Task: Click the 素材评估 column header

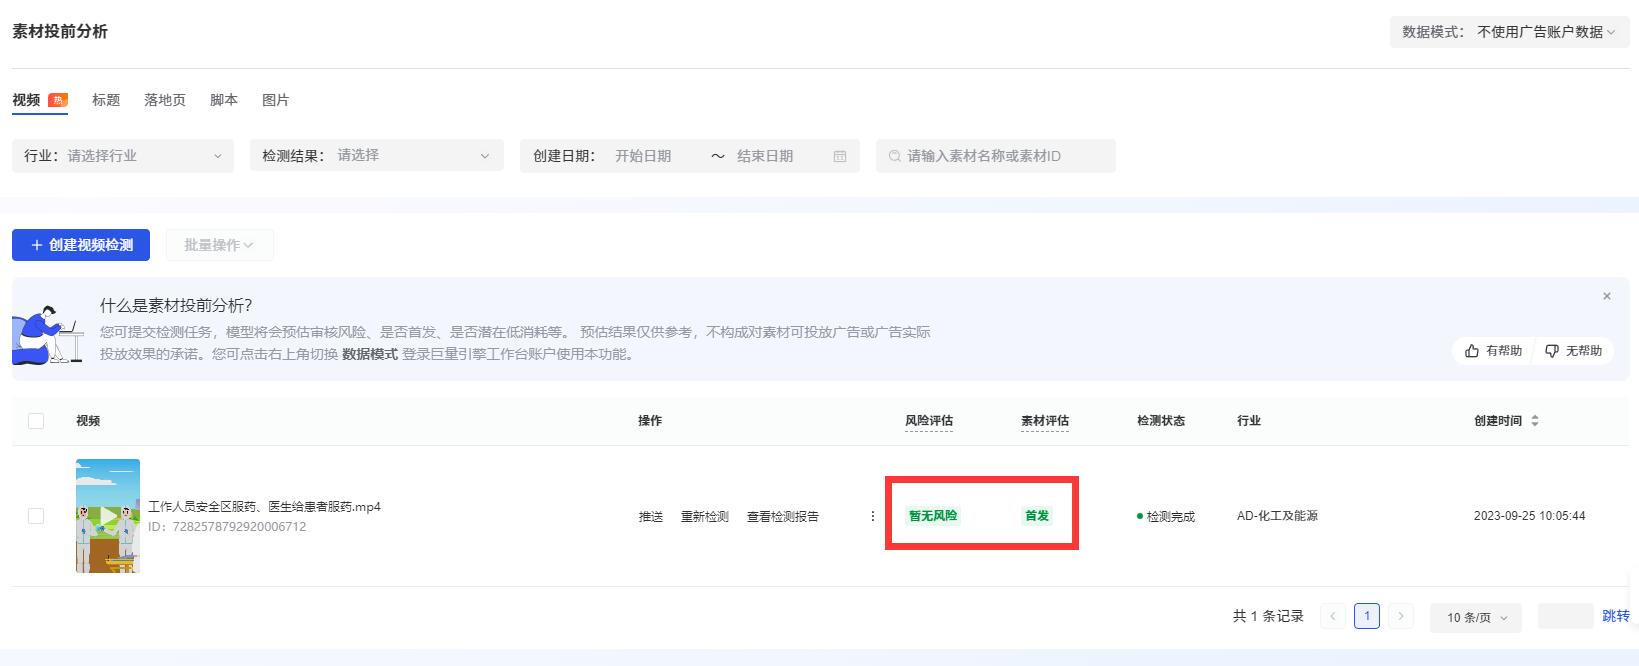Action: [1045, 421]
